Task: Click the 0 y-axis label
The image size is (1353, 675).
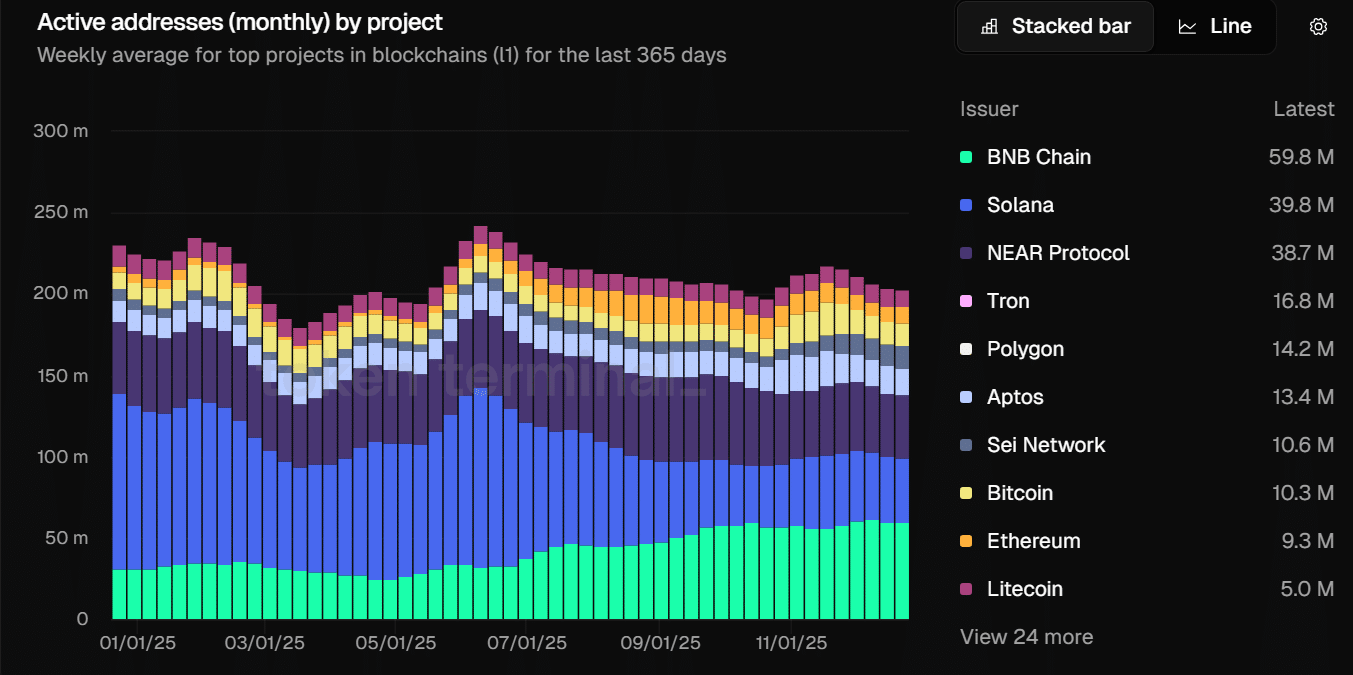Action: point(83,619)
